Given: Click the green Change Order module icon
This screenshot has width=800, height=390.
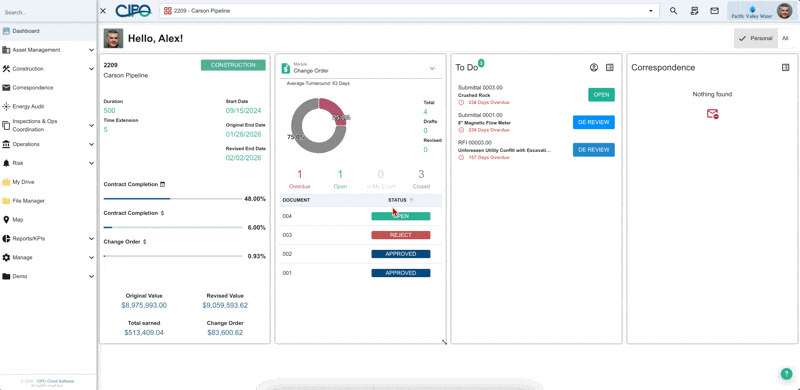Looking at the screenshot, I should [286, 68].
